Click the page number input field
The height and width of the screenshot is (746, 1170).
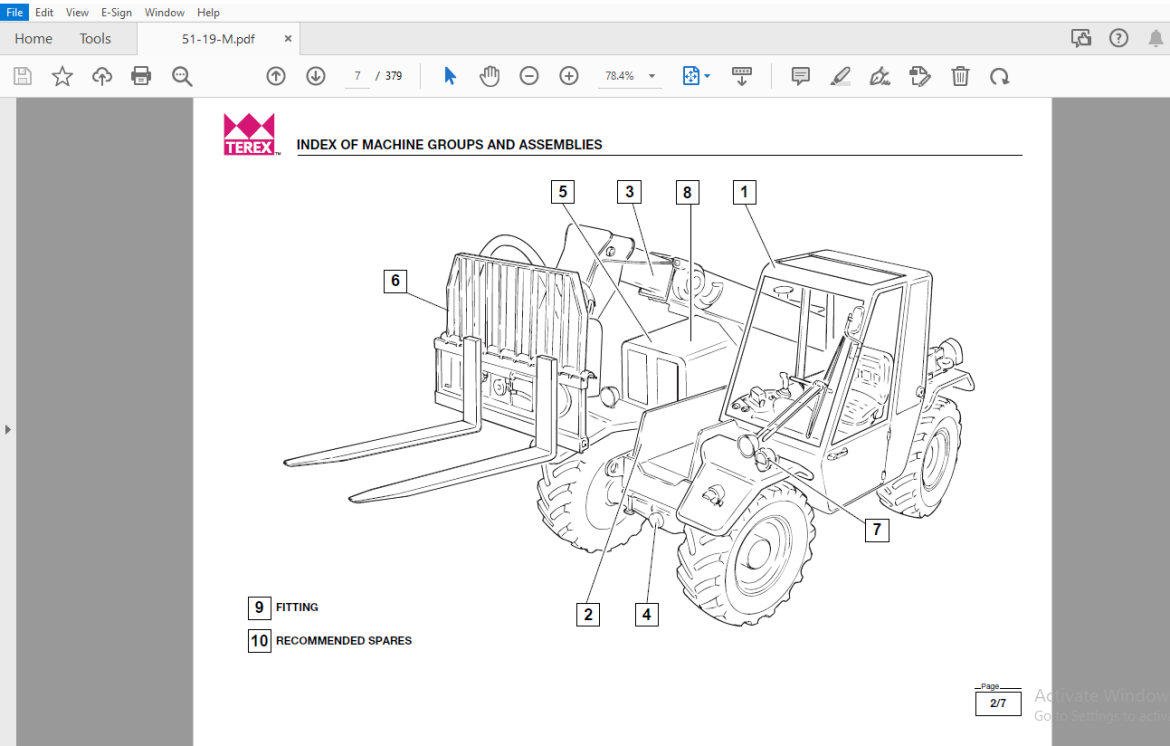[357, 76]
